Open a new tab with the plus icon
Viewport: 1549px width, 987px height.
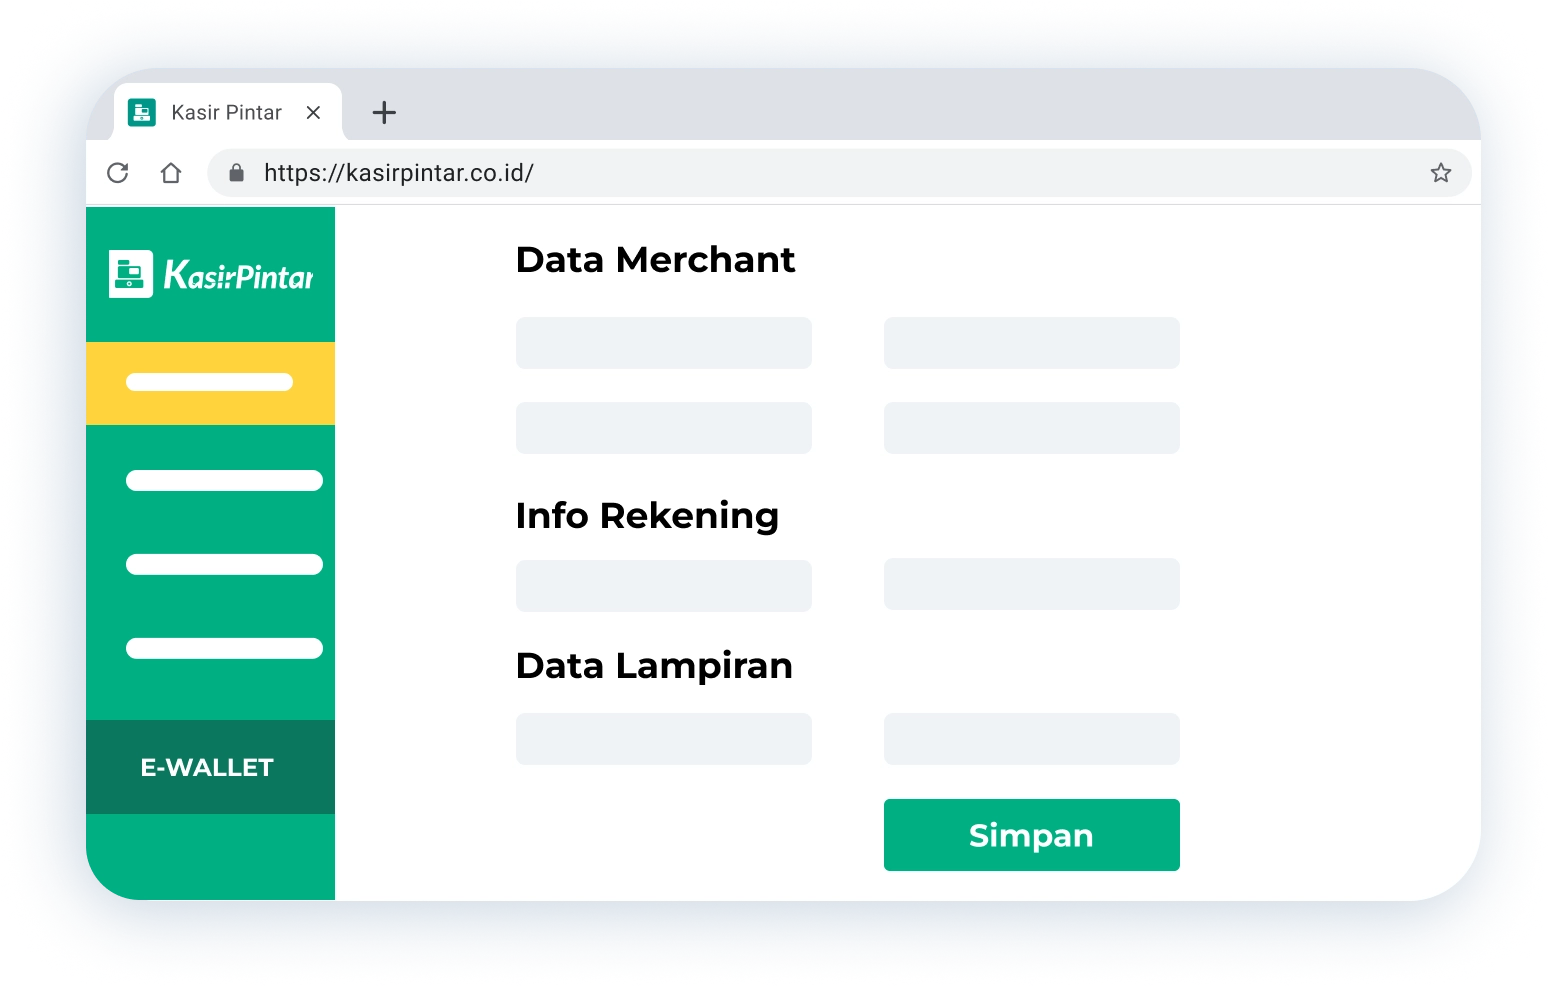coord(384,113)
